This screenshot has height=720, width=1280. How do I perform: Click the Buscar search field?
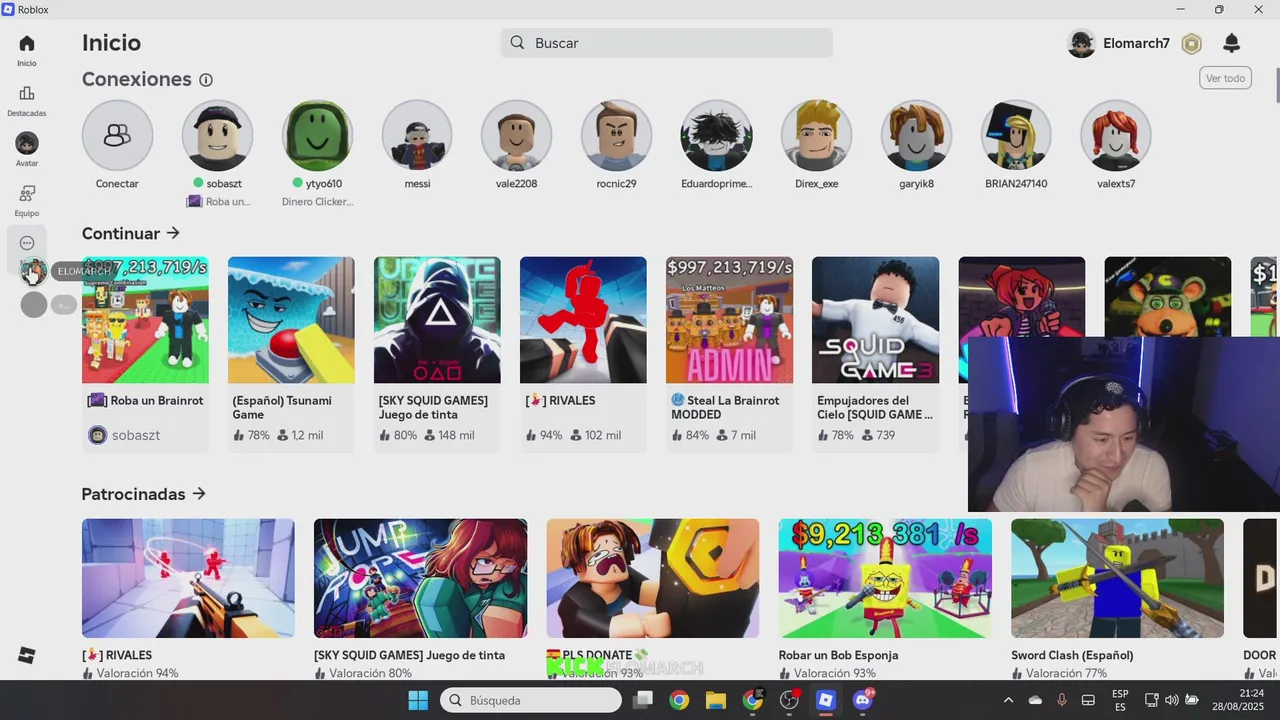click(667, 43)
